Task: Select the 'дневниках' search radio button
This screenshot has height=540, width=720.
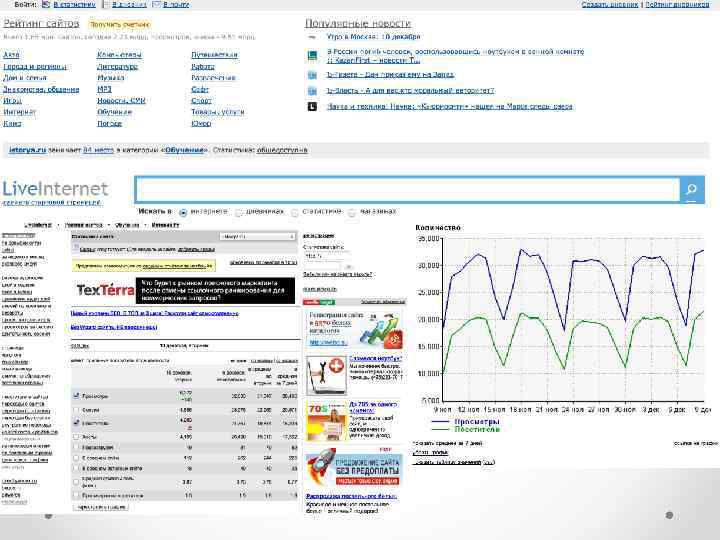Action: tap(239, 213)
